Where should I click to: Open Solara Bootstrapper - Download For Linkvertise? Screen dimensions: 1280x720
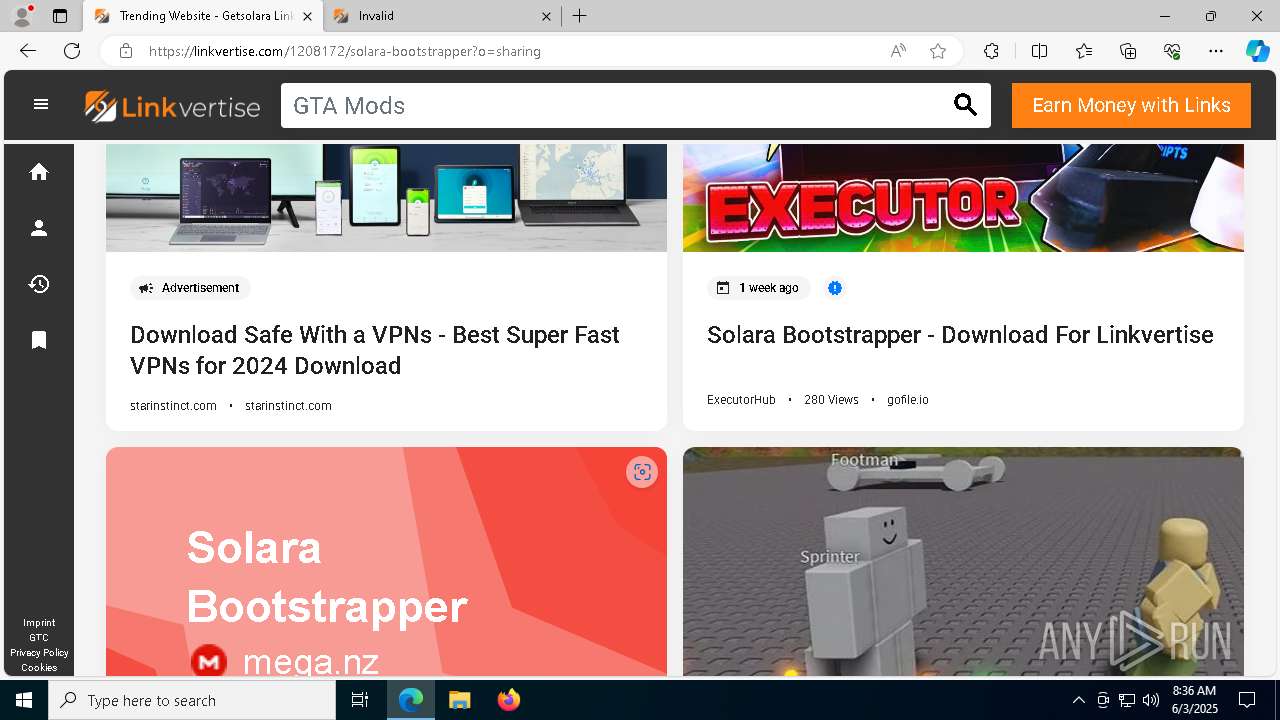coord(960,335)
